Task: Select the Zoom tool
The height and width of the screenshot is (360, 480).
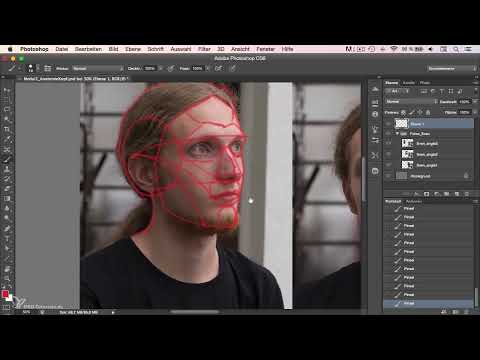Action: (x=7, y=278)
